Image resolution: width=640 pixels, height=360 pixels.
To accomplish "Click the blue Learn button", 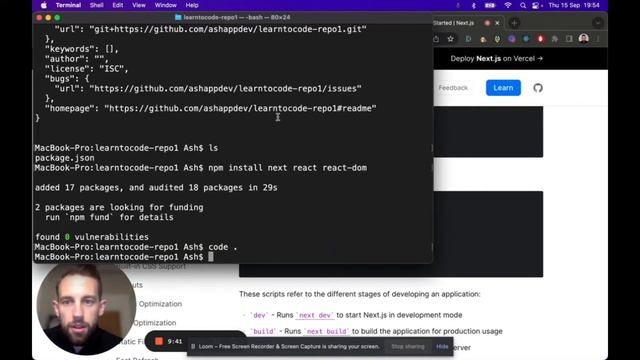I will 503,88.
